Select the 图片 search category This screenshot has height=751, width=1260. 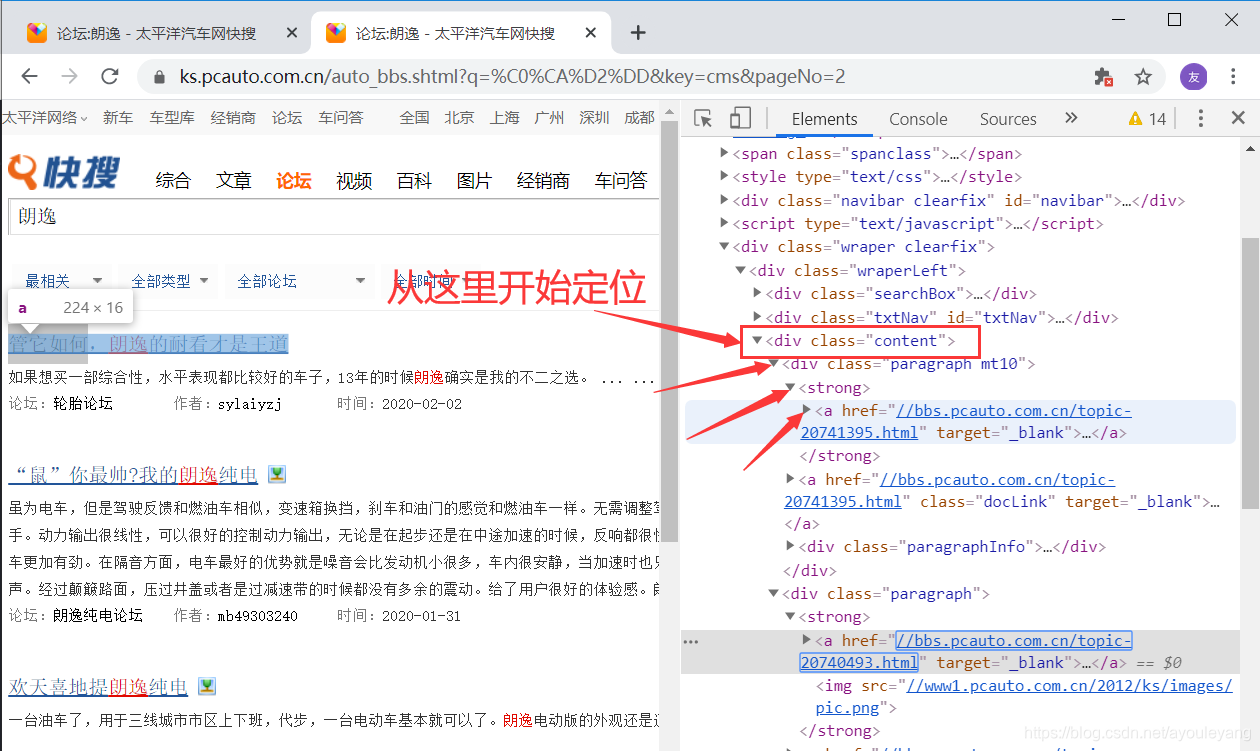tap(474, 180)
